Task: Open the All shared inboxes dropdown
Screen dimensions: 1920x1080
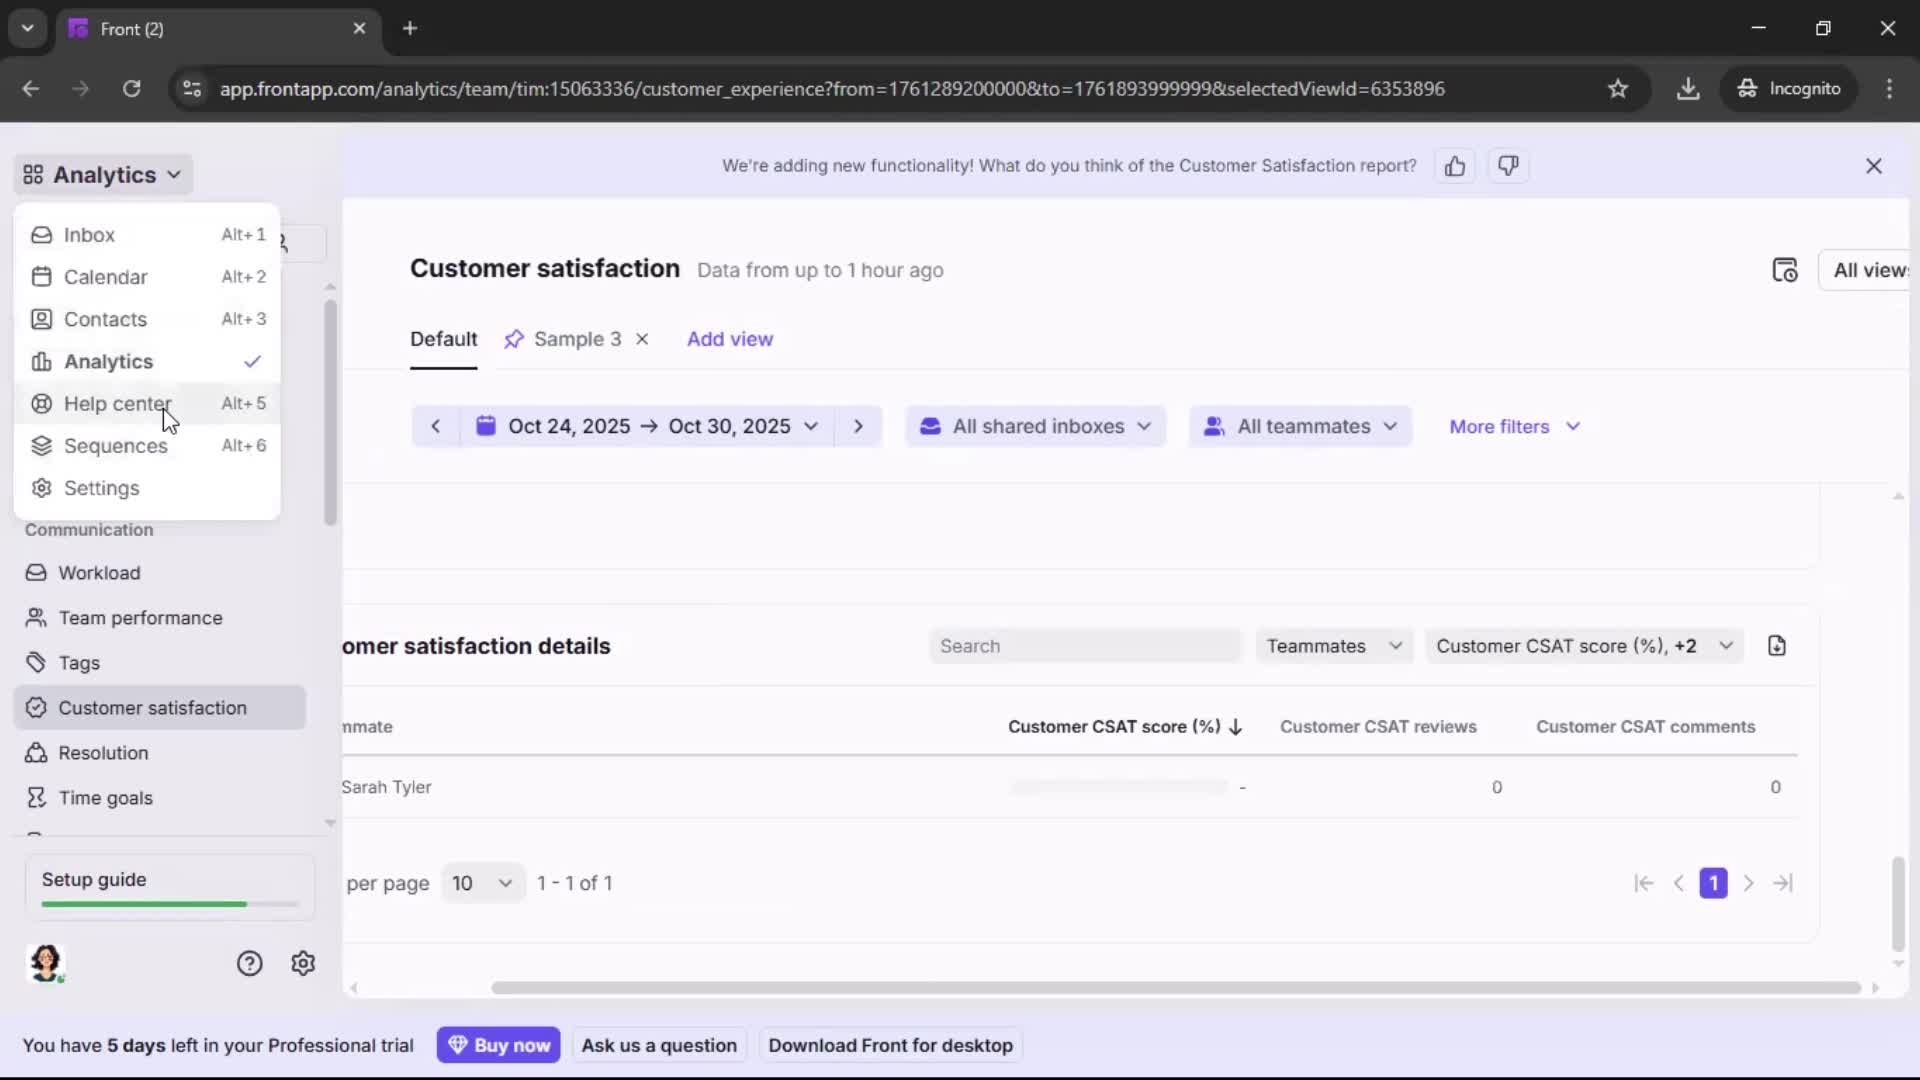Action: click(1035, 426)
